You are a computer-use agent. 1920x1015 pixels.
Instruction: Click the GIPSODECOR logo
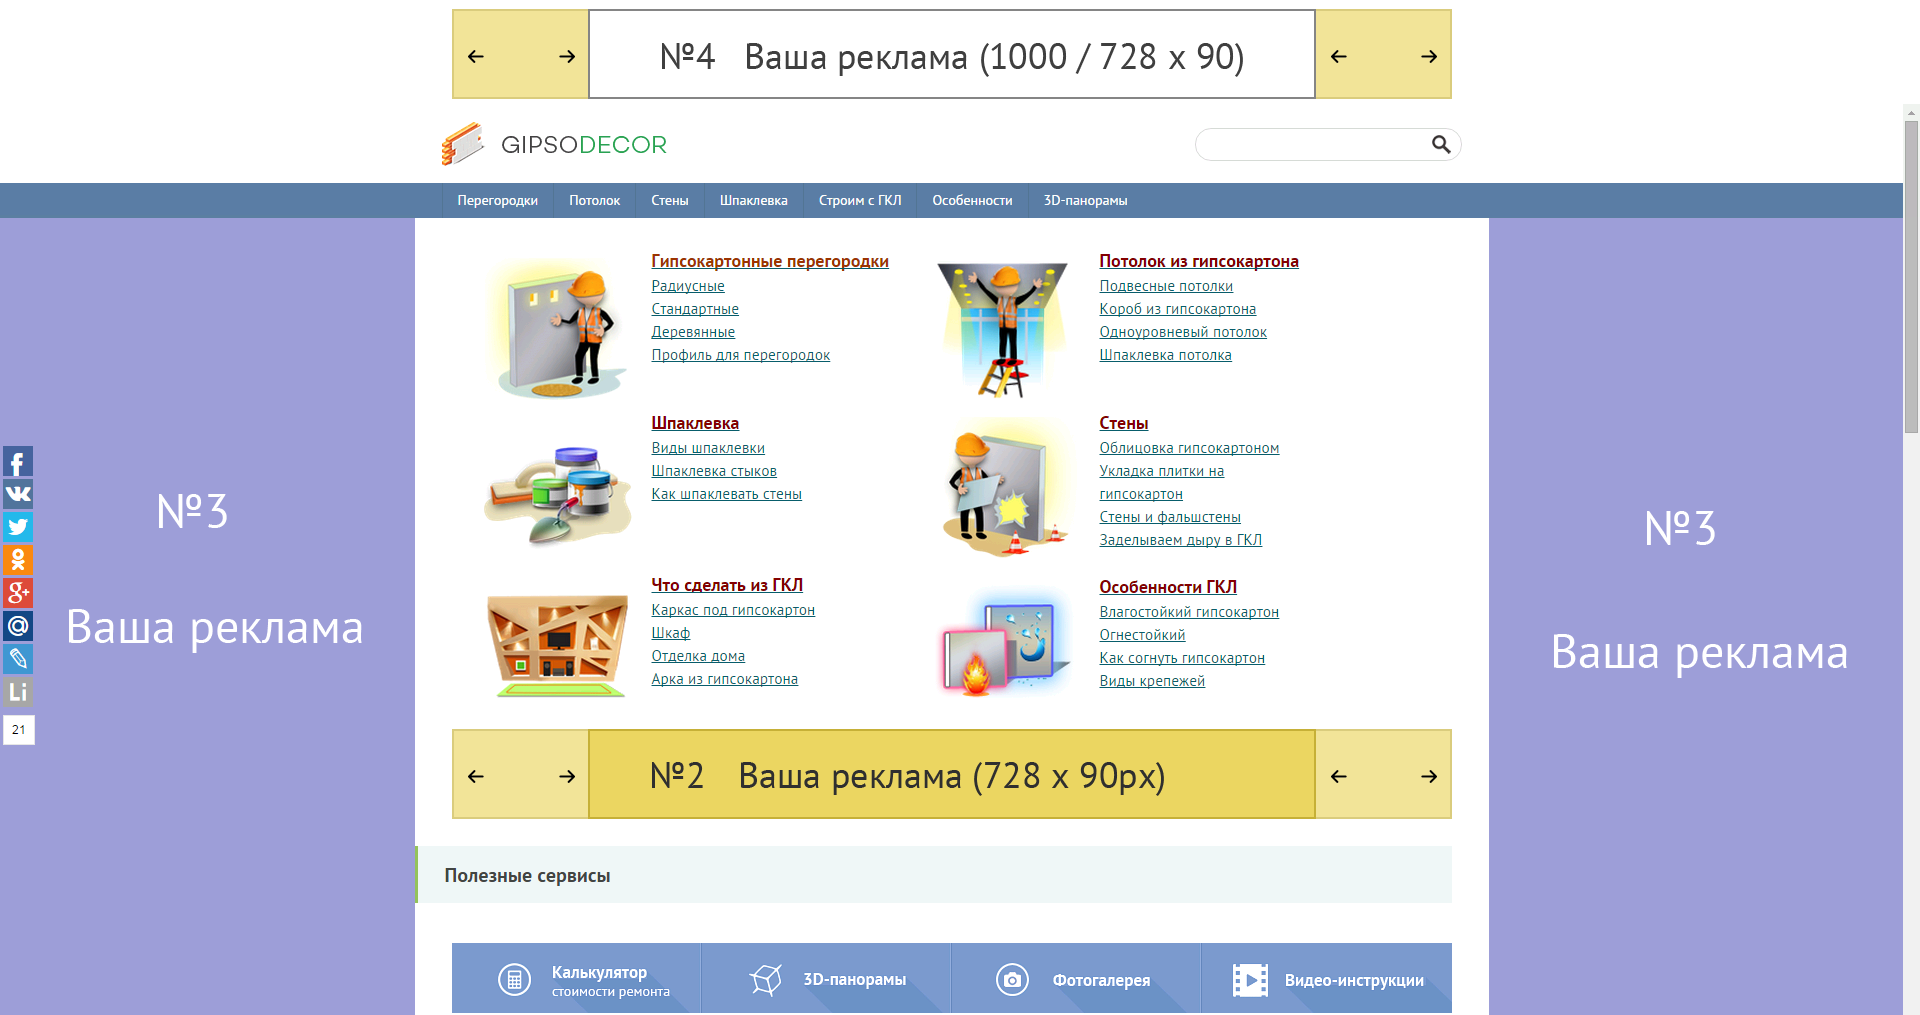555,145
